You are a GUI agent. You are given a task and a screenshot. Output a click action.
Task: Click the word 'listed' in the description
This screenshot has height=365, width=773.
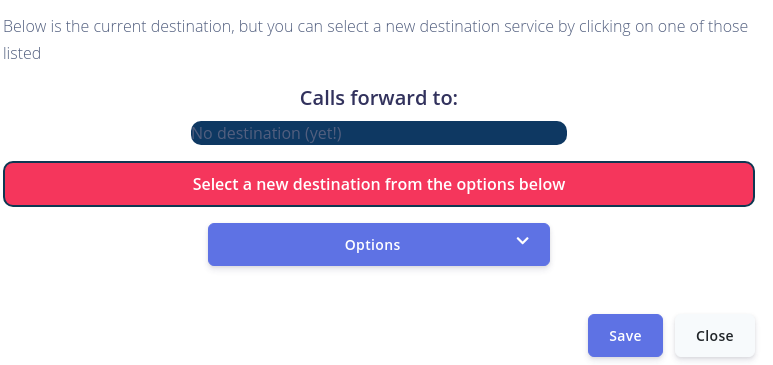click(22, 53)
